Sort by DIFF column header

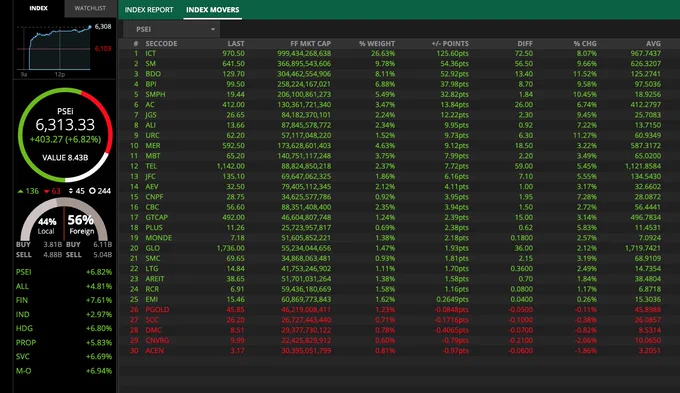525,44
